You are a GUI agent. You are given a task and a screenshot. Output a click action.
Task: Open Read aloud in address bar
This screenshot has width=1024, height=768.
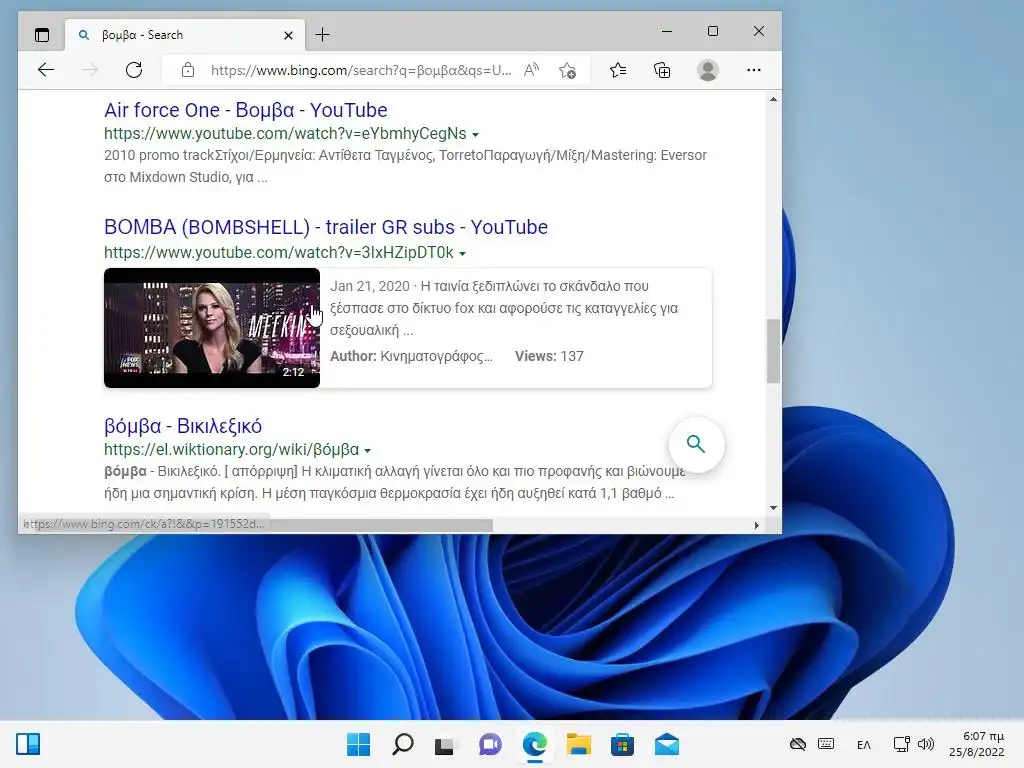point(532,70)
